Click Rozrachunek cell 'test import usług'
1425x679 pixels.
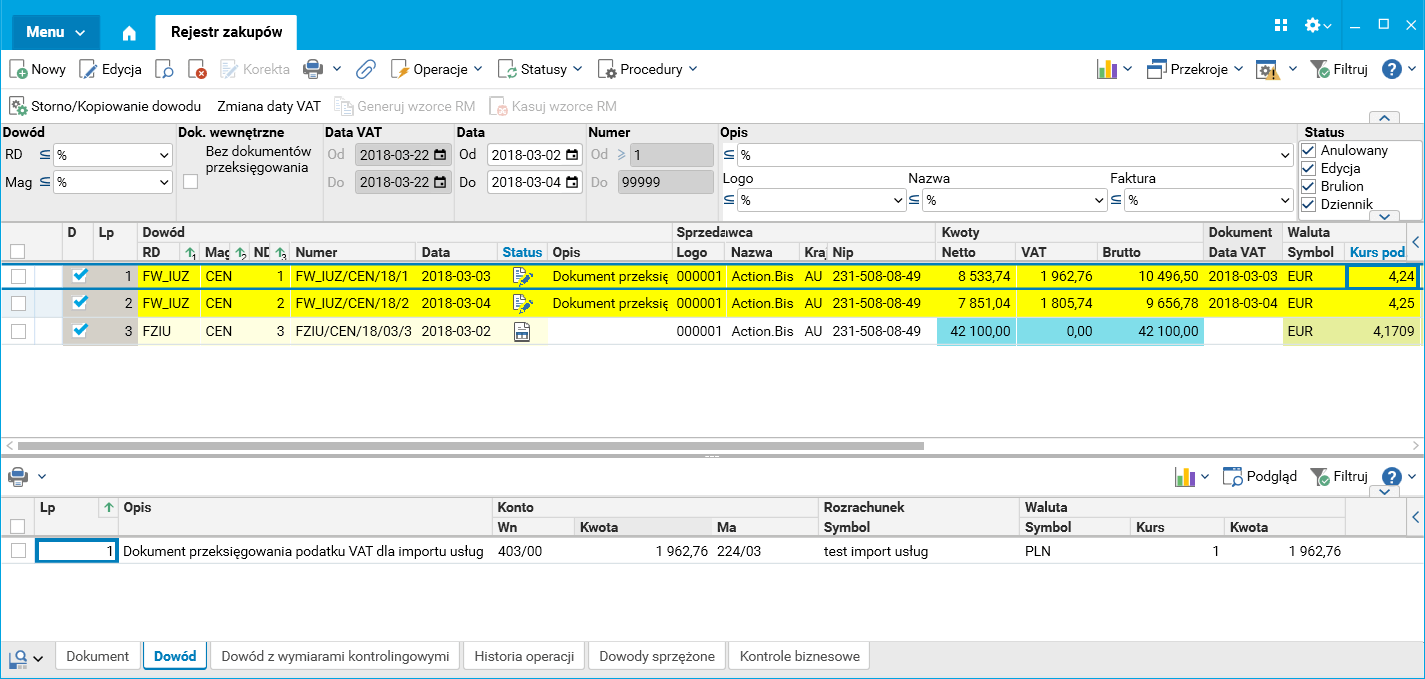918,551
